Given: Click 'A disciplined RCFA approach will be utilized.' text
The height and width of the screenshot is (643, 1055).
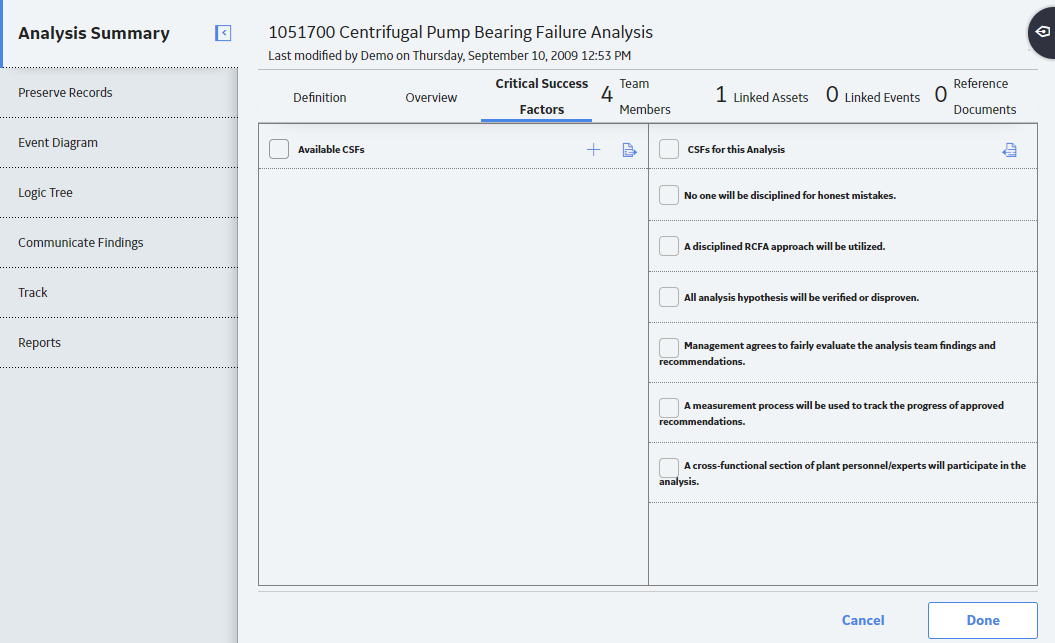Looking at the screenshot, I should pyautogui.click(x=785, y=247).
